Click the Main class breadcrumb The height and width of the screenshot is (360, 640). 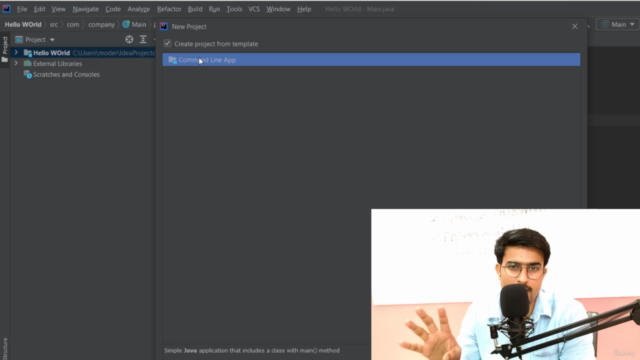point(134,24)
